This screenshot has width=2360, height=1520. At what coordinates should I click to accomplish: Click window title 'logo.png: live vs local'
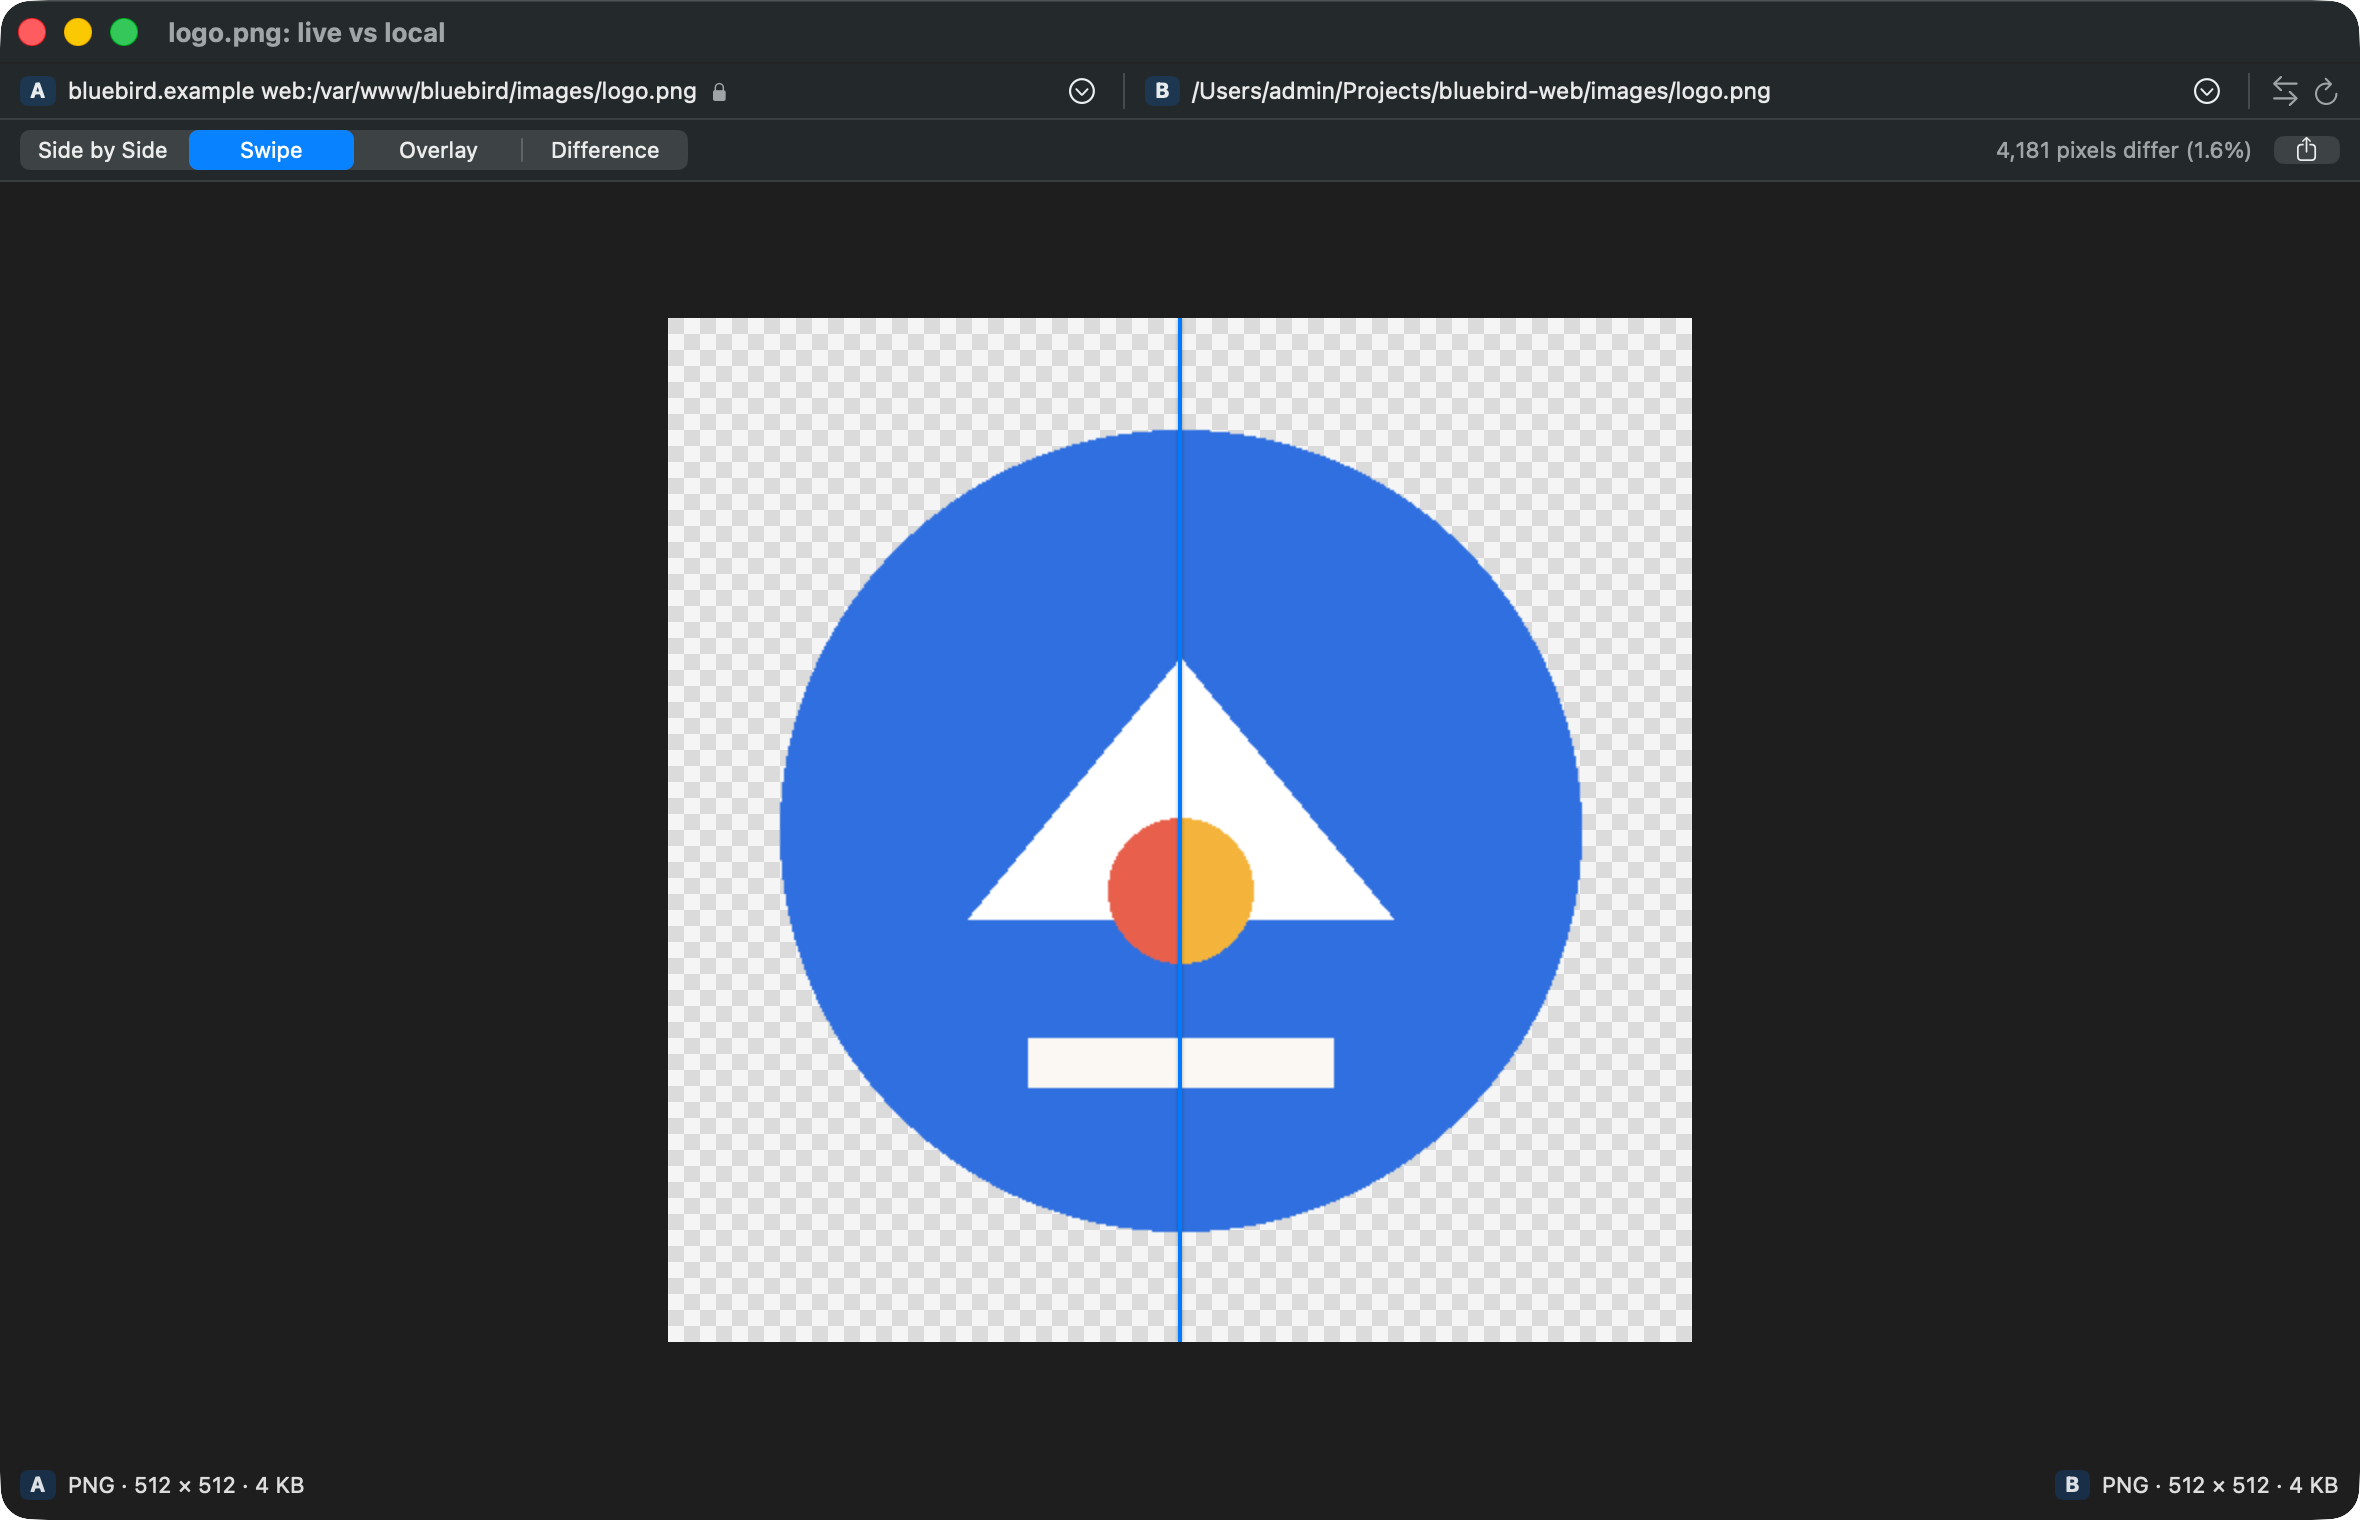click(306, 33)
